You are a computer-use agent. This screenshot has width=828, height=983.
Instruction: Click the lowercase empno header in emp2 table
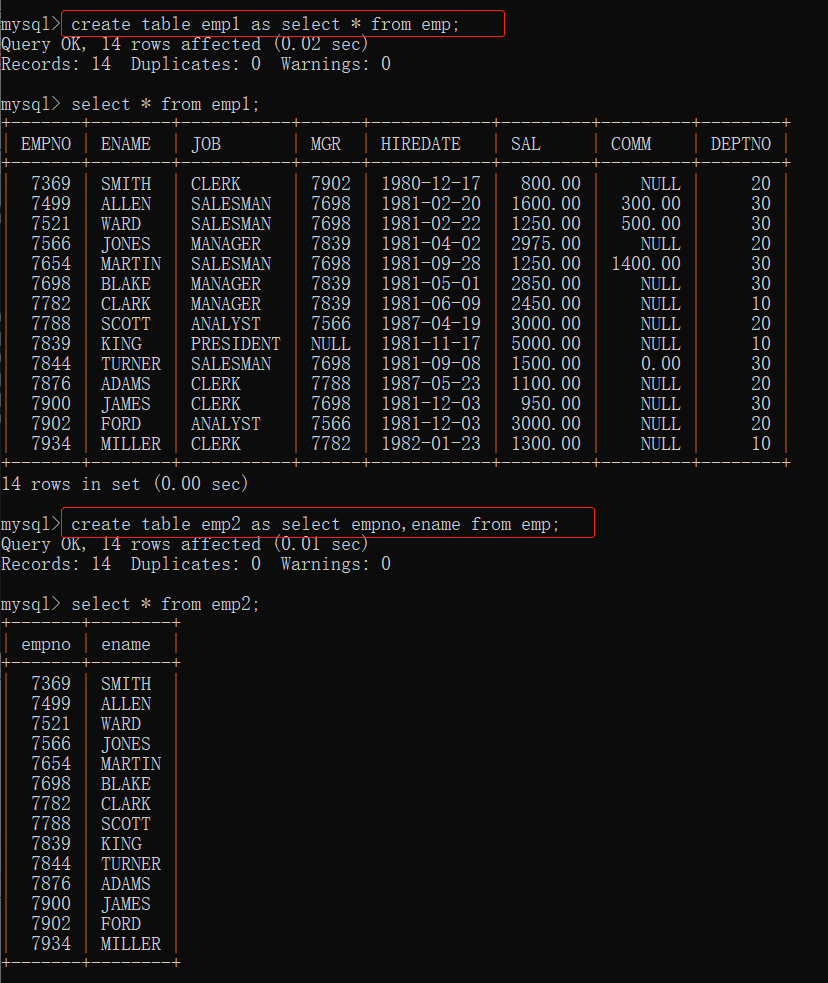pos(46,644)
